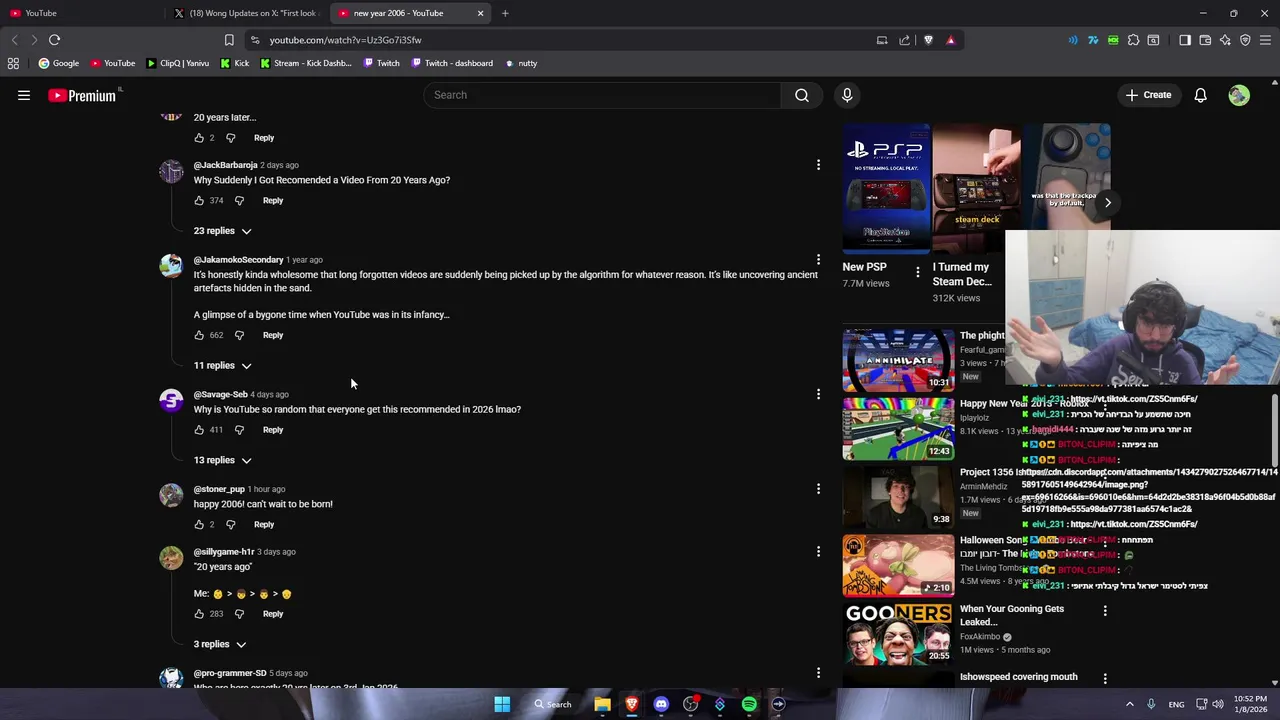The width and height of the screenshot is (1280, 720).
Task: Open the 'Happy New Year' Roblox video thumbnail
Action: coord(898,429)
